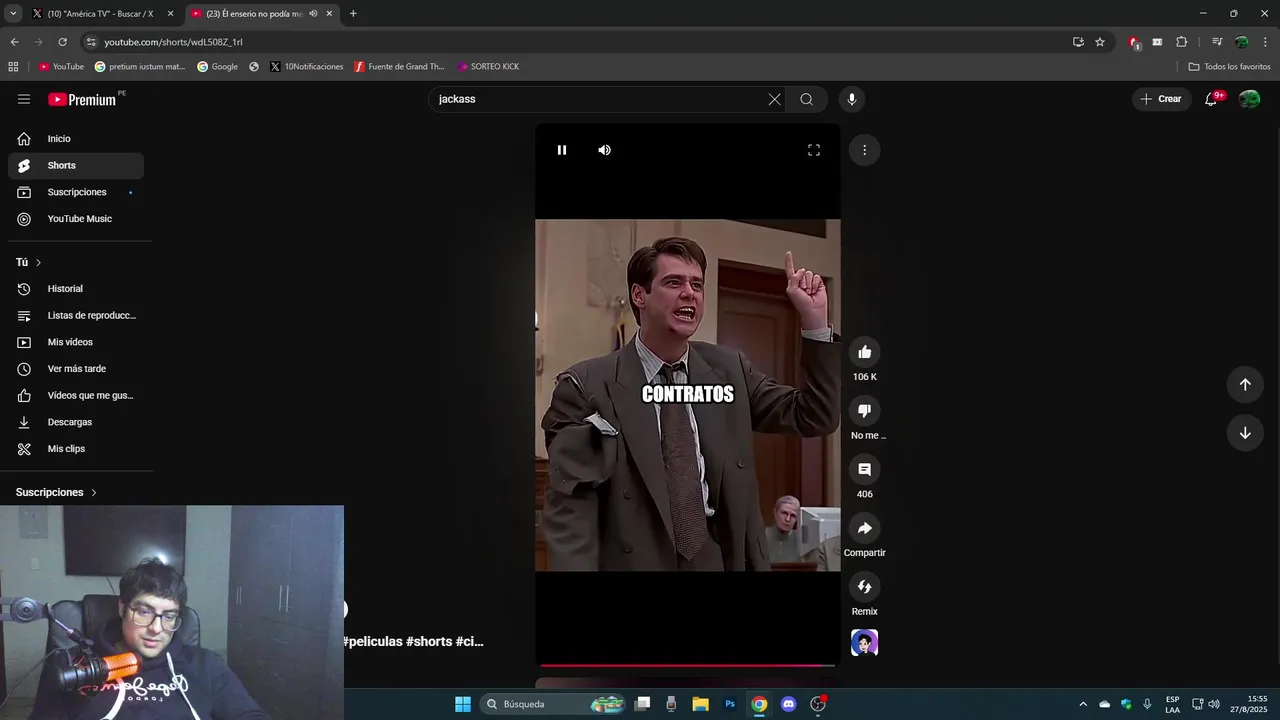Click the search magnifier button
Screen dimensions: 1280x720
[806, 99]
